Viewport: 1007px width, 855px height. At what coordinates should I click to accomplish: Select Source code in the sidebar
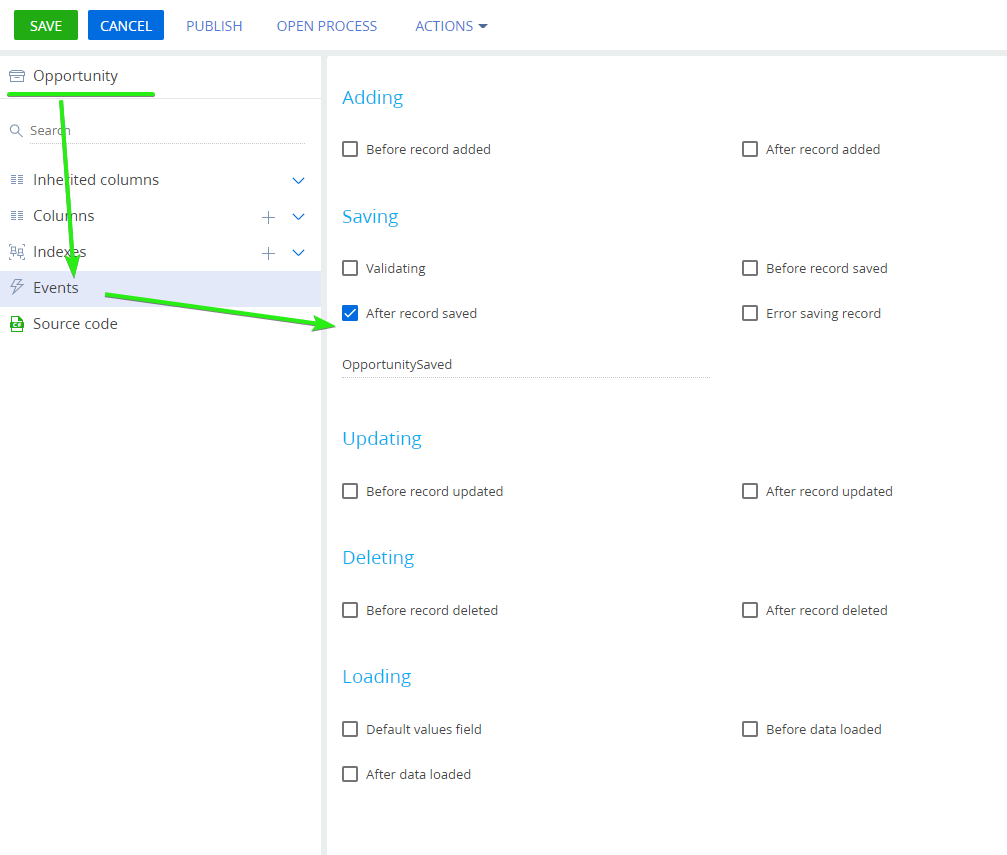pos(75,324)
